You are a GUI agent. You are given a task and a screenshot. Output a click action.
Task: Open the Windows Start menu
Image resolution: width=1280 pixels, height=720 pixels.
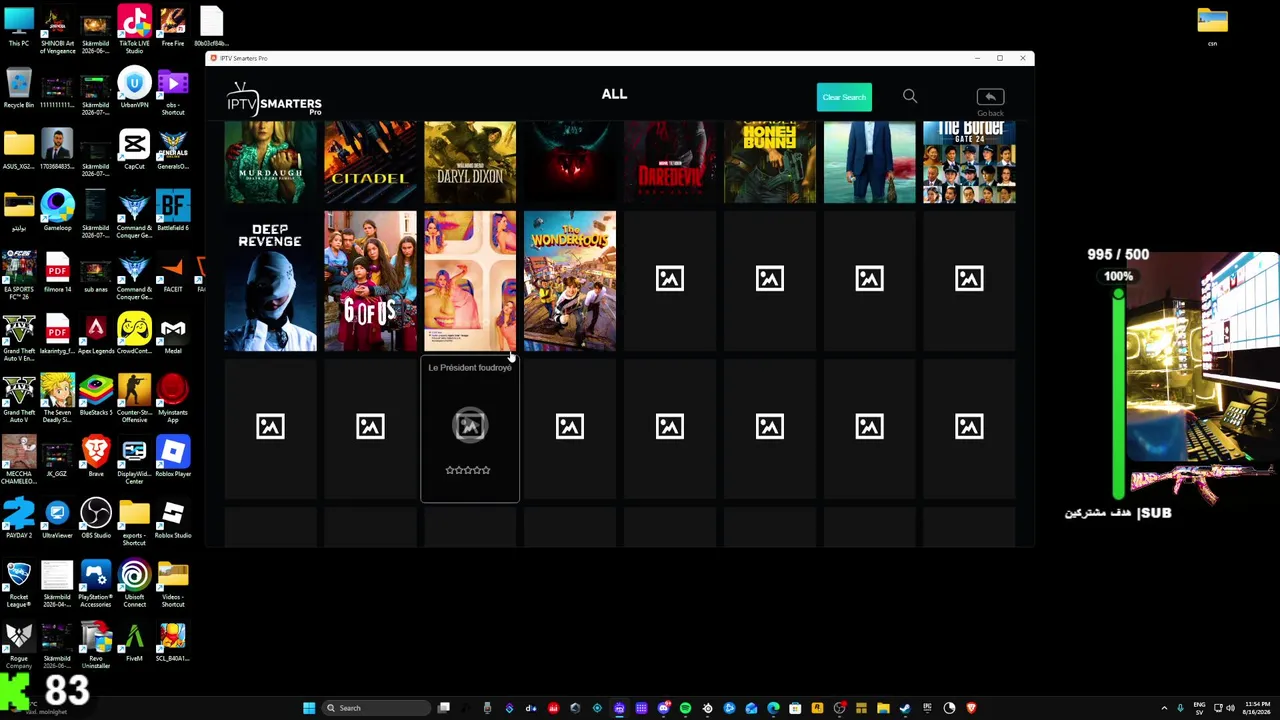309,708
